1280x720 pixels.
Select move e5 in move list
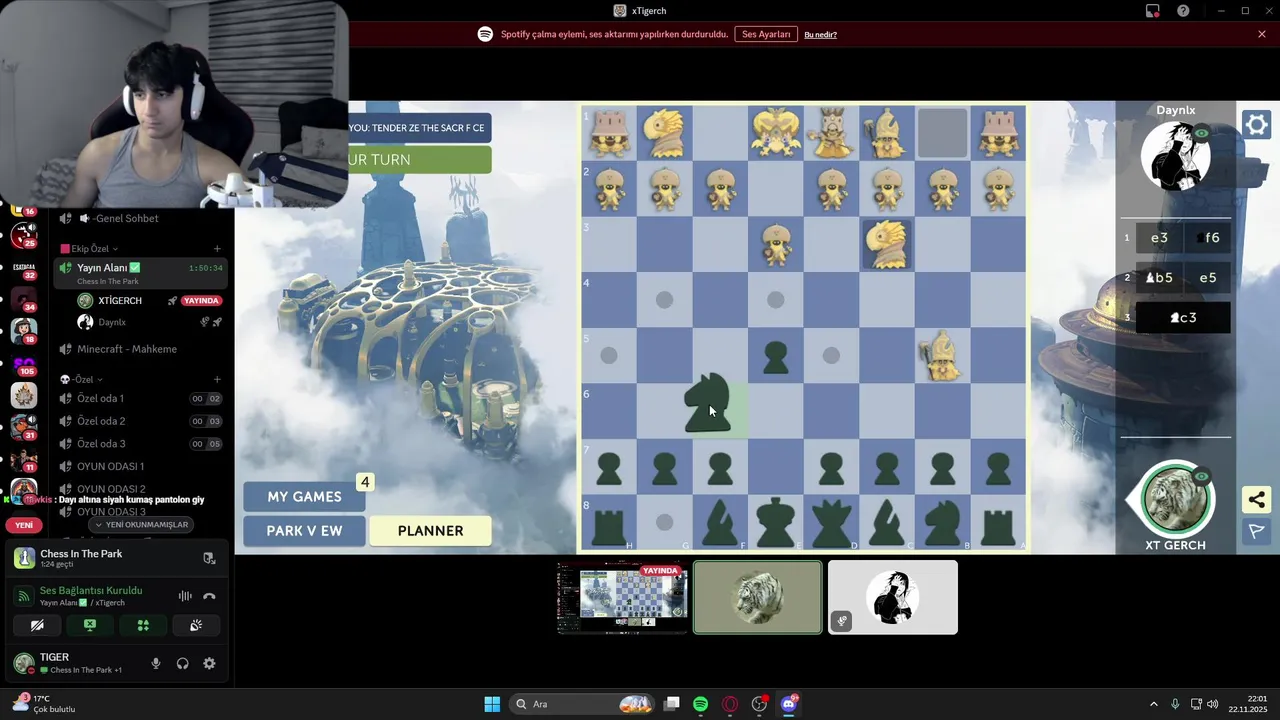click(1208, 278)
